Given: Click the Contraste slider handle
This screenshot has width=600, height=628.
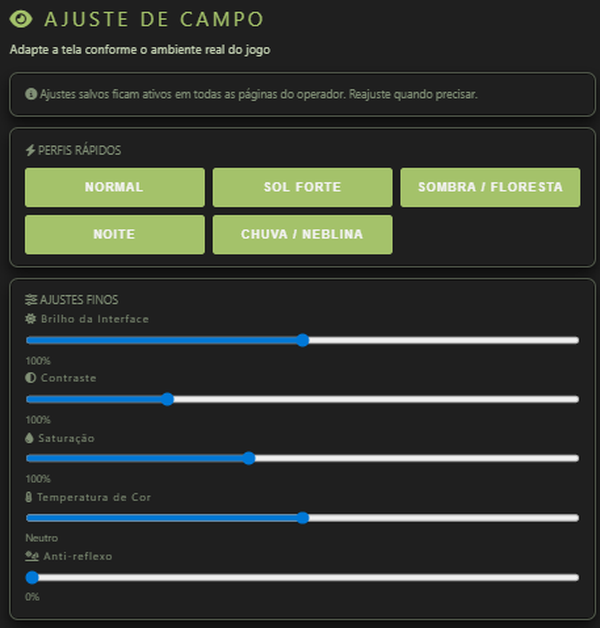Looking at the screenshot, I should [x=167, y=399].
